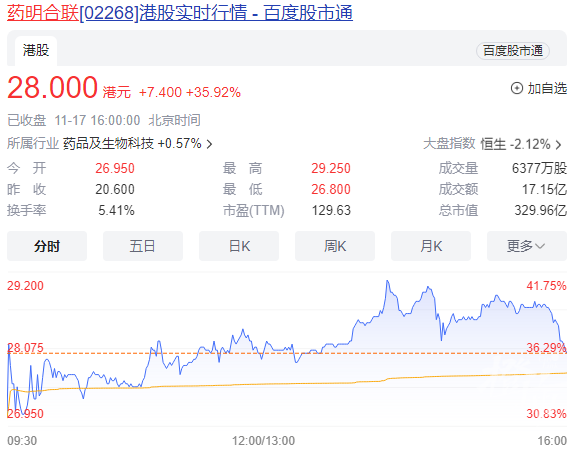Switch to the 分时 chart tab

point(47,246)
